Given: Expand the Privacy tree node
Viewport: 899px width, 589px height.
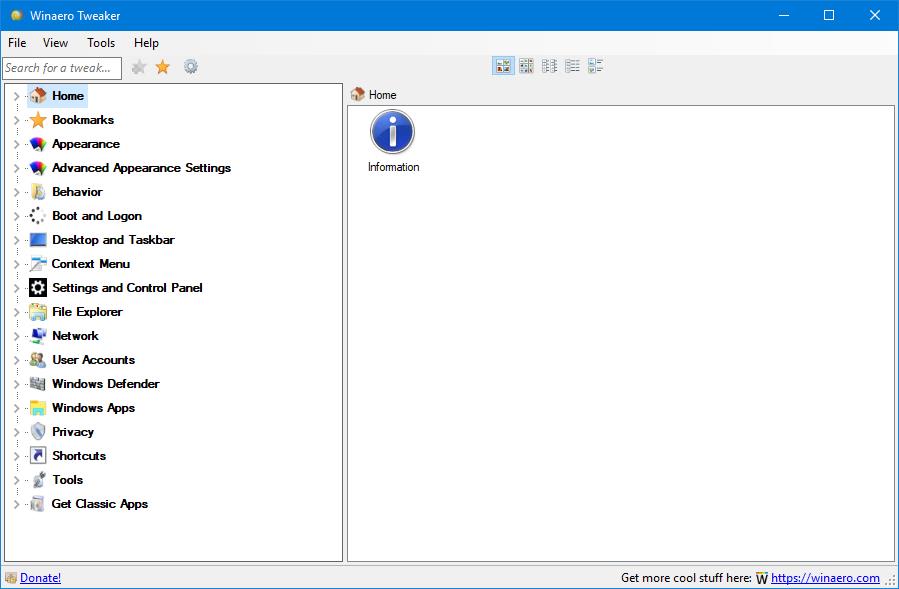Looking at the screenshot, I should (17, 432).
